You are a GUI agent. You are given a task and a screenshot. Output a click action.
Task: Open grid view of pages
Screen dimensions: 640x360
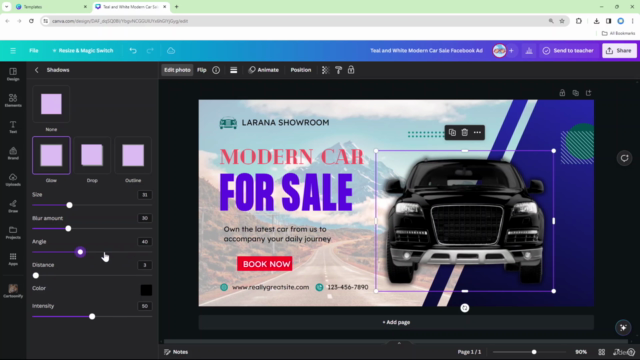click(602, 352)
